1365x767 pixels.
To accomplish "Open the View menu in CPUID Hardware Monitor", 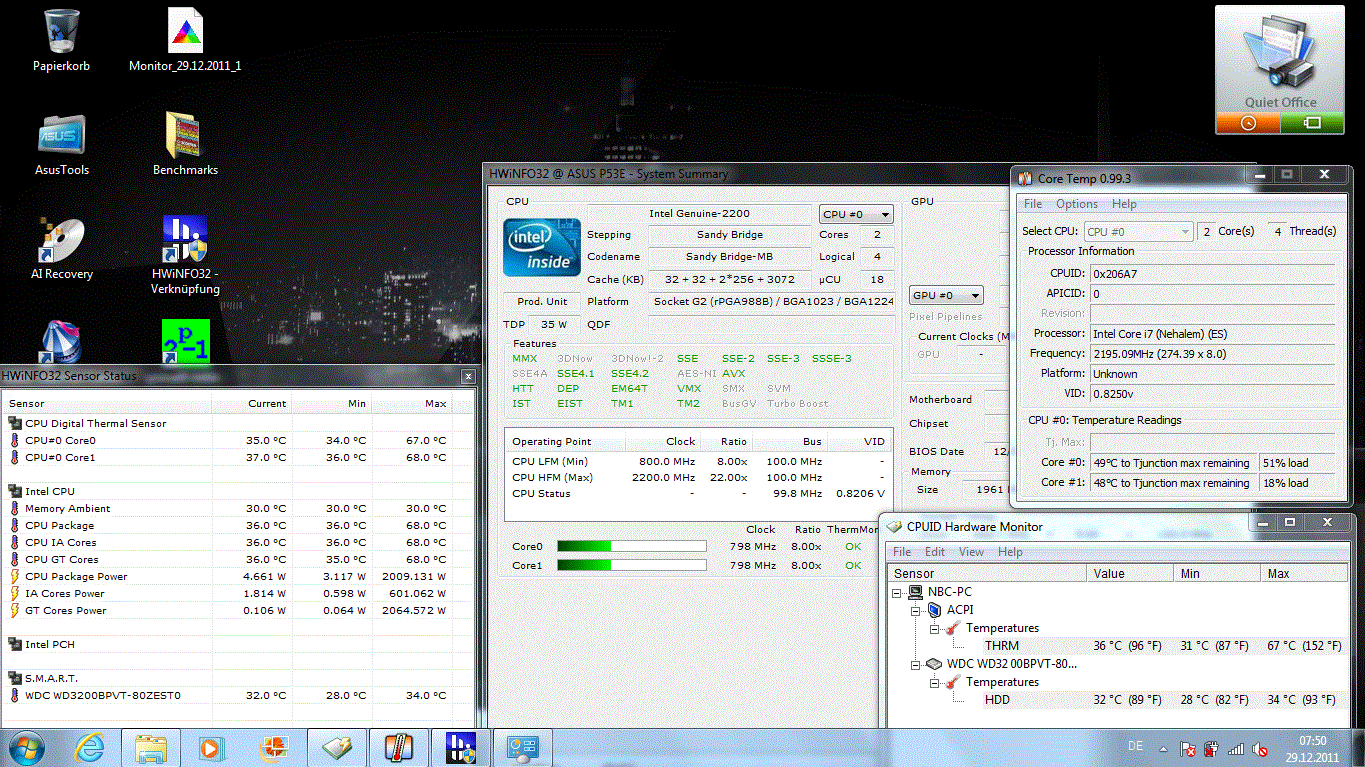I will [x=971, y=552].
